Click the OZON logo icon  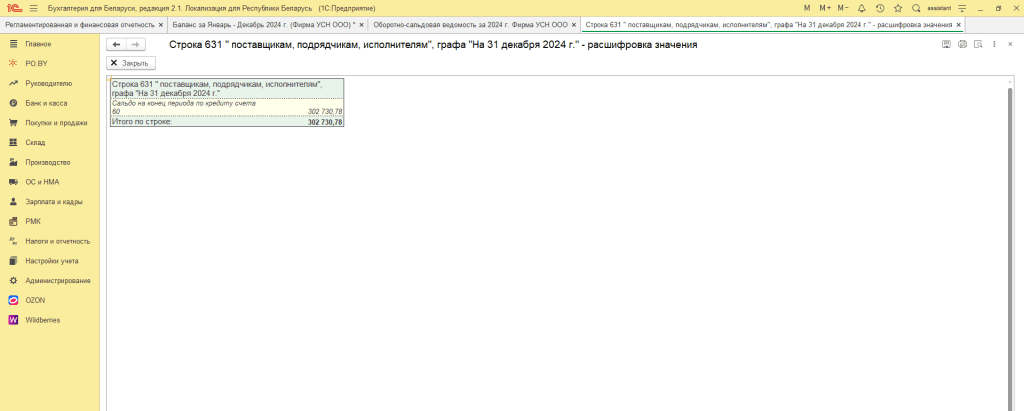(12, 300)
